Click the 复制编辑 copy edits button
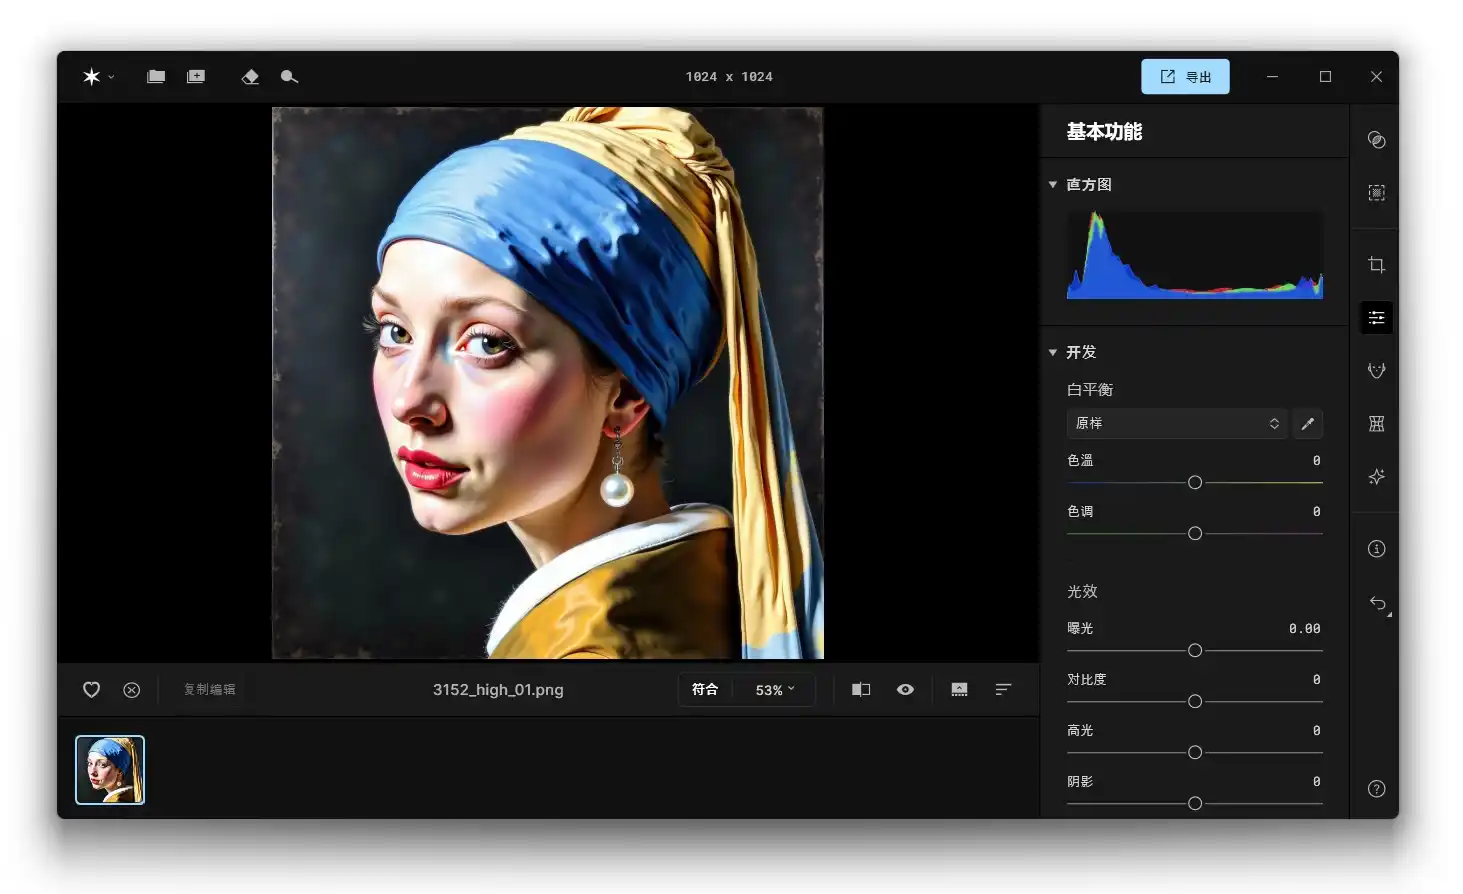Image resolution: width=1463 pixels, height=894 pixels. [209, 690]
